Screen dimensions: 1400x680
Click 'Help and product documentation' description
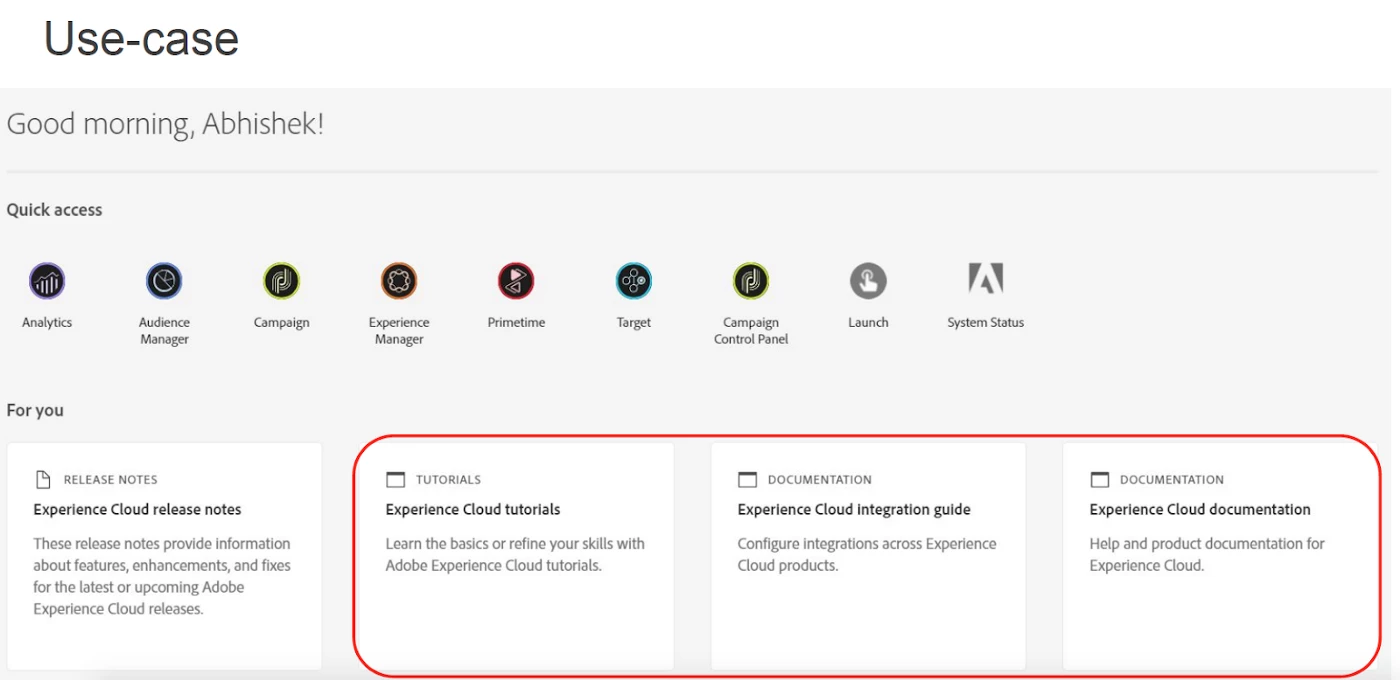tap(1207, 554)
